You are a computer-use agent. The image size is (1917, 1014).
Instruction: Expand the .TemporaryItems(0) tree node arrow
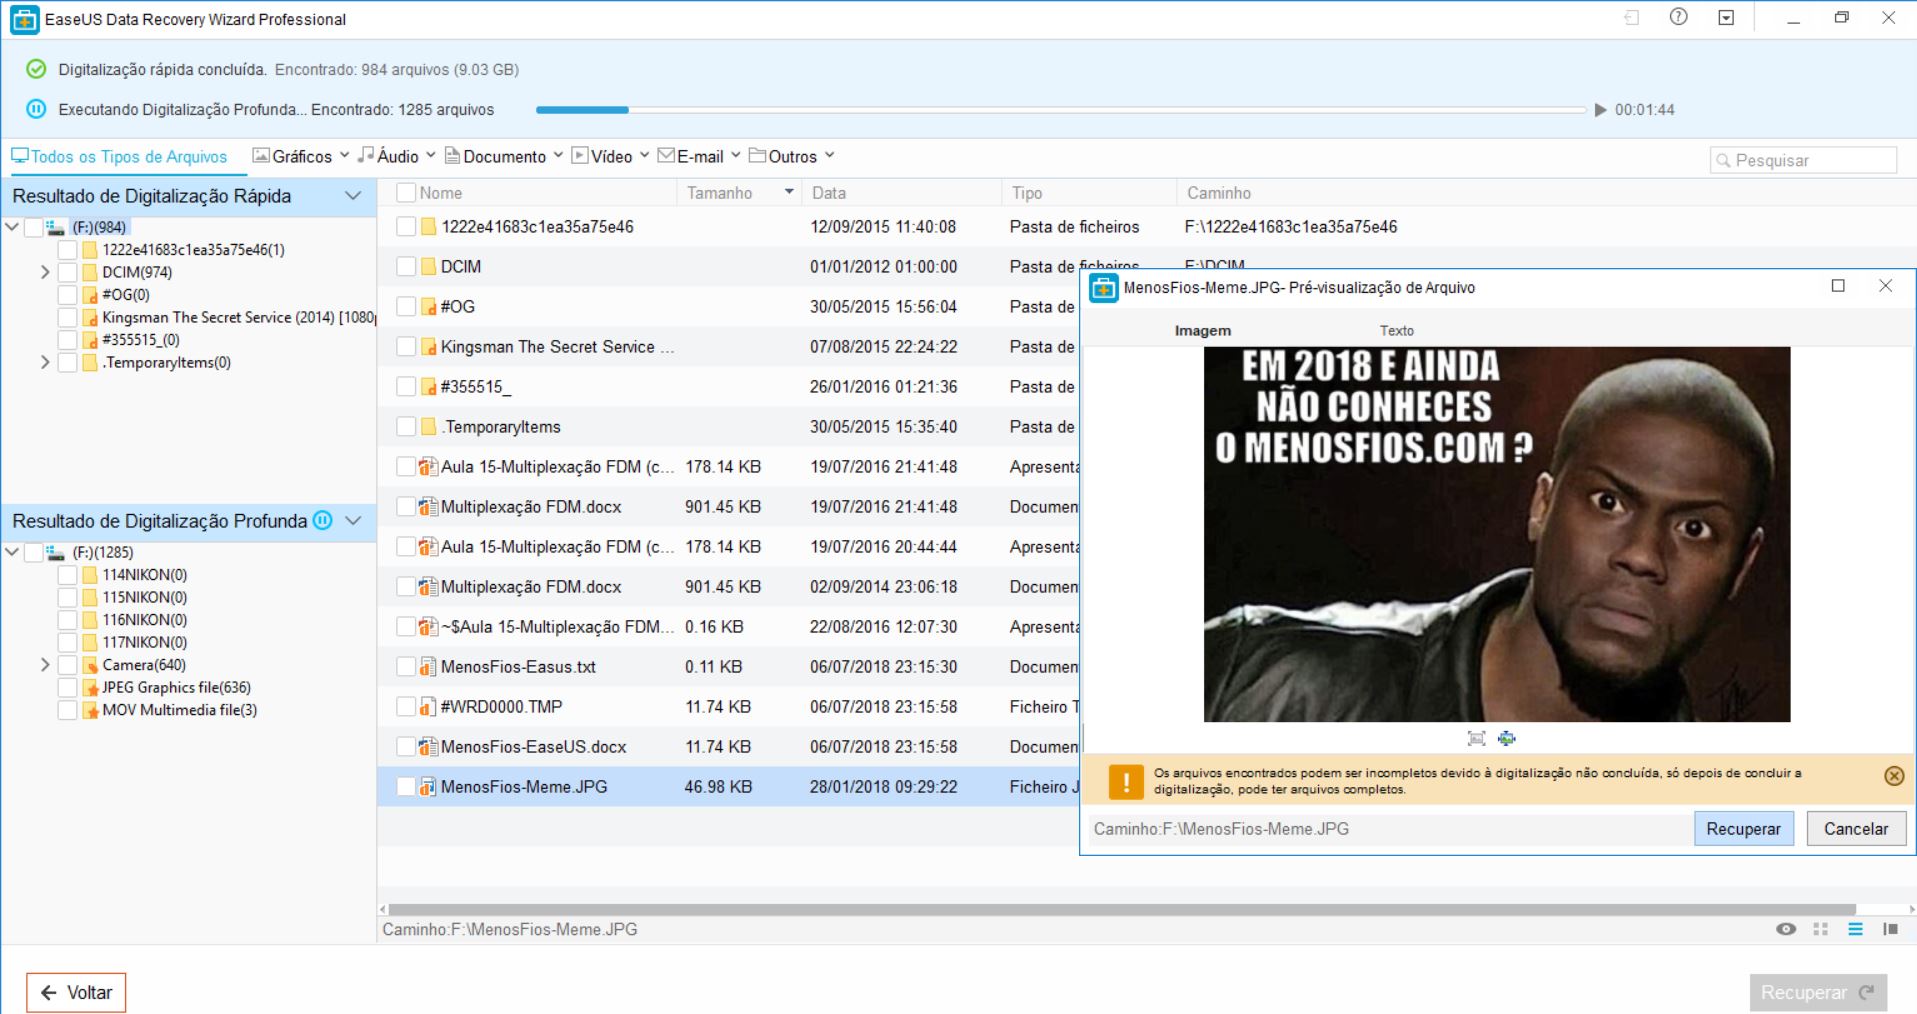[x=45, y=362]
